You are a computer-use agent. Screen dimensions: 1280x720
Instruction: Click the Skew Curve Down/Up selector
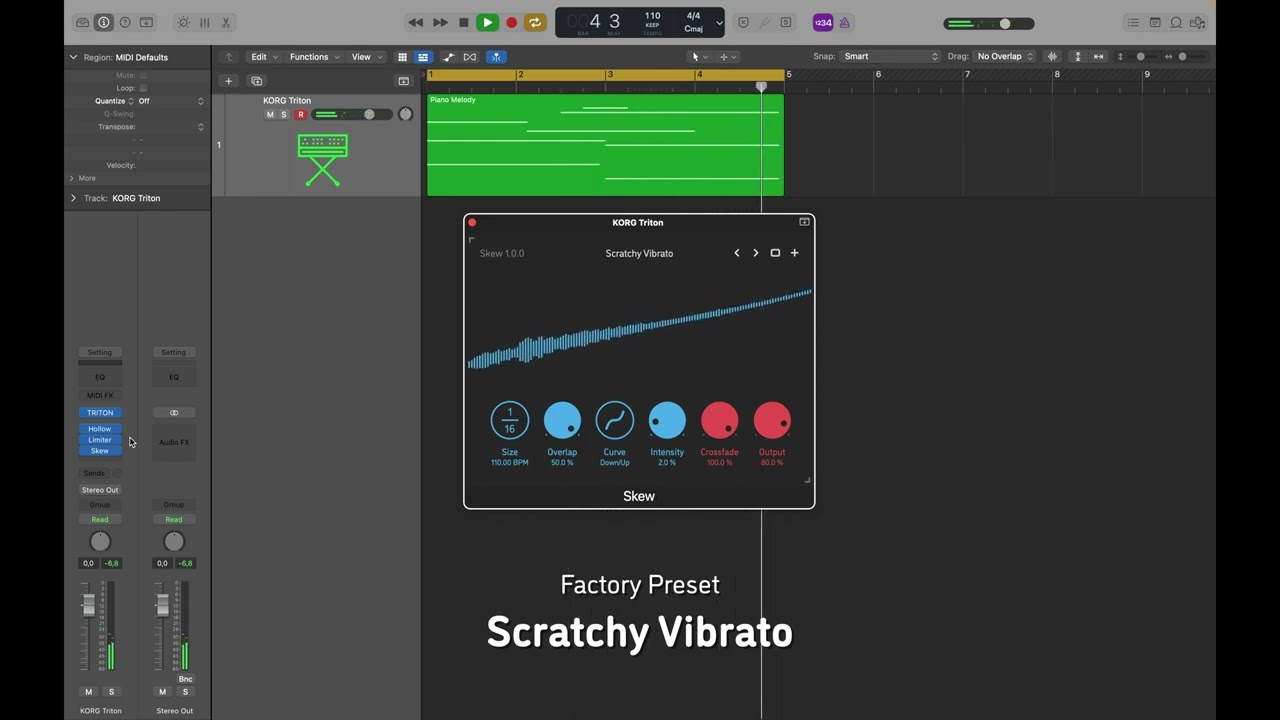pos(614,421)
